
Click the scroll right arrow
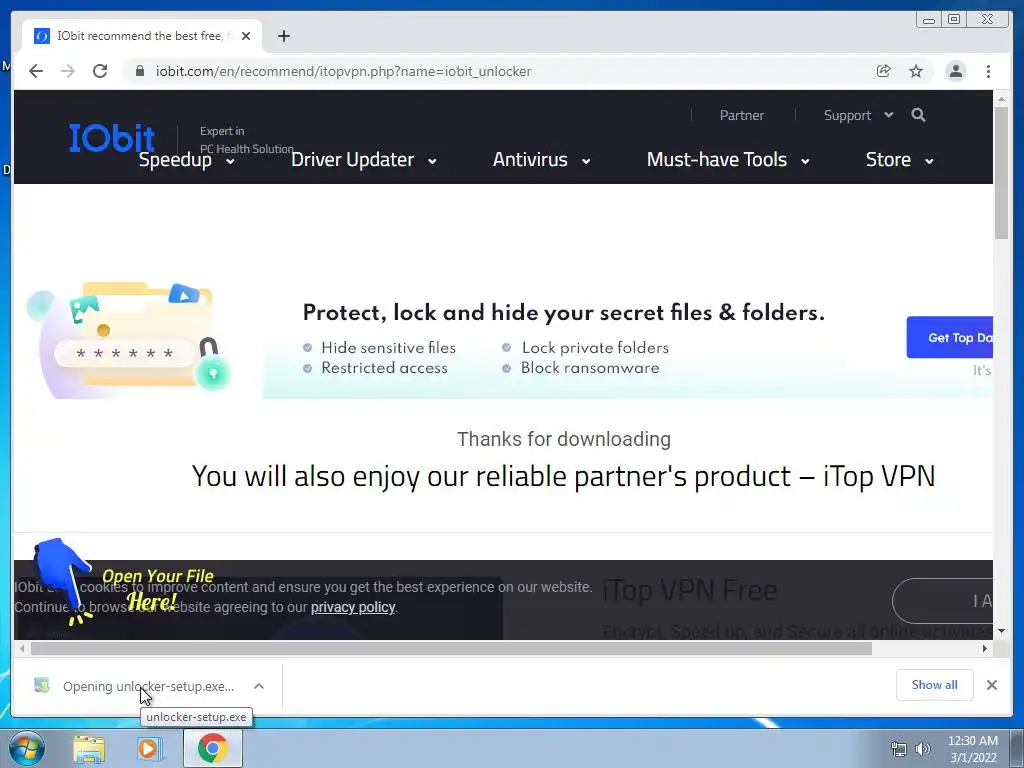985,648
